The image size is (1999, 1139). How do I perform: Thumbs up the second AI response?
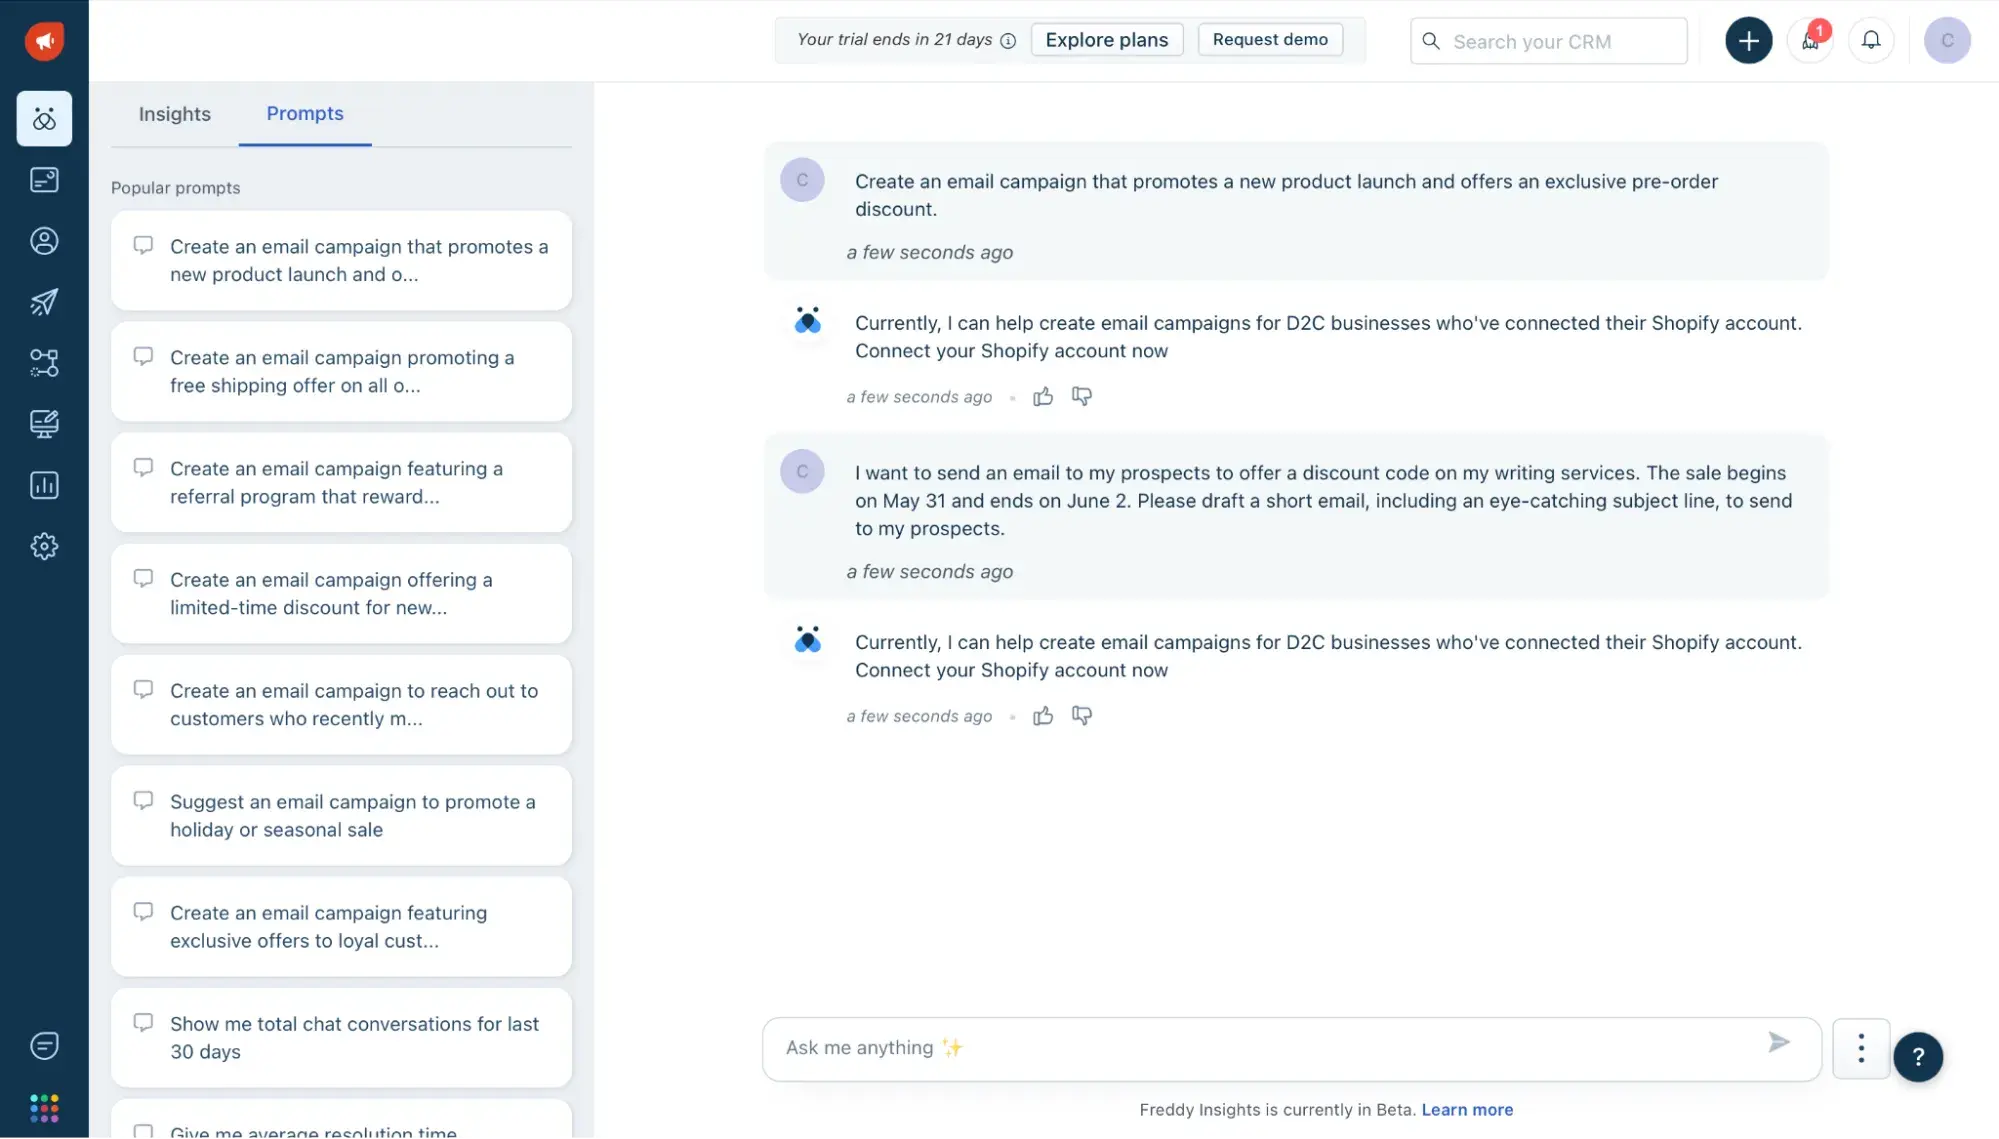point(1042,715)
